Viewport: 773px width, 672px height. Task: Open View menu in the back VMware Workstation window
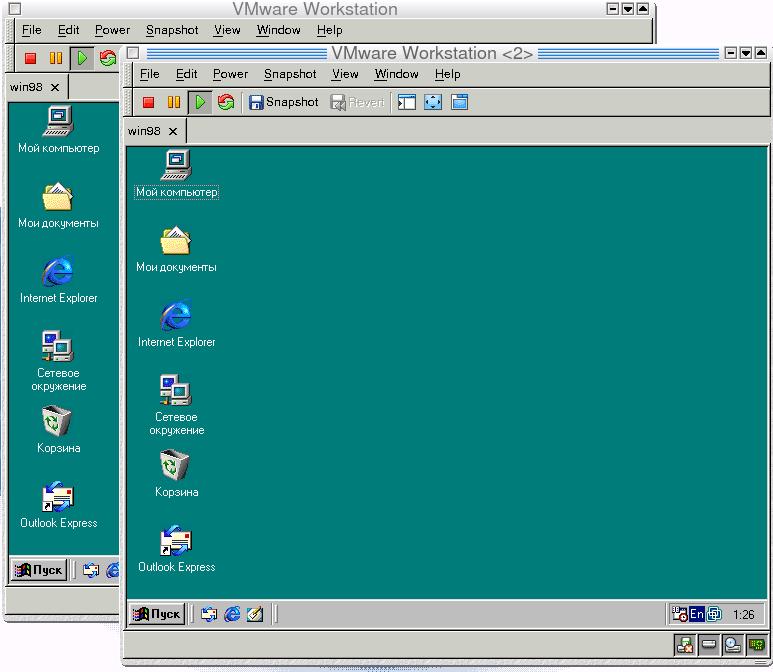point(227,30)
